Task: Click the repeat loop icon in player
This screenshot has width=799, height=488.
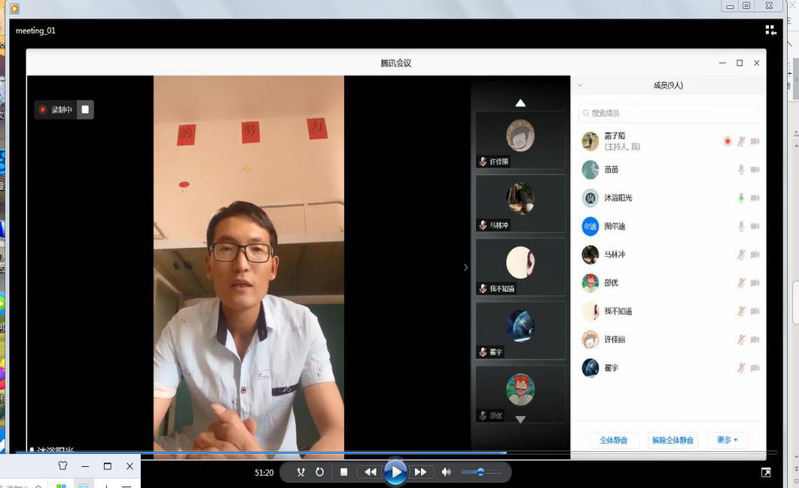Action: [x=319, y=472]
